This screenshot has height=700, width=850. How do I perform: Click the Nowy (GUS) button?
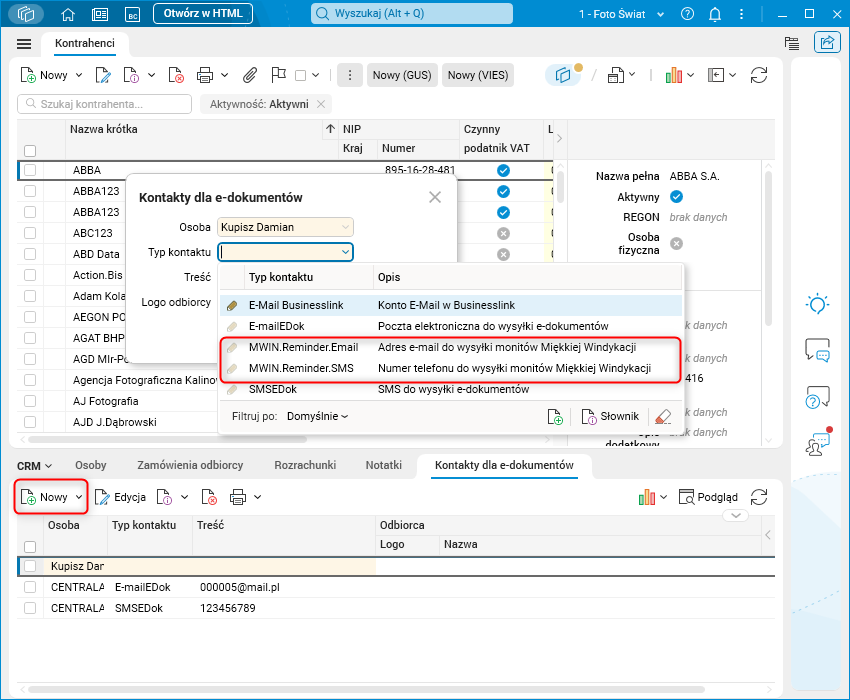pos(402,75)
